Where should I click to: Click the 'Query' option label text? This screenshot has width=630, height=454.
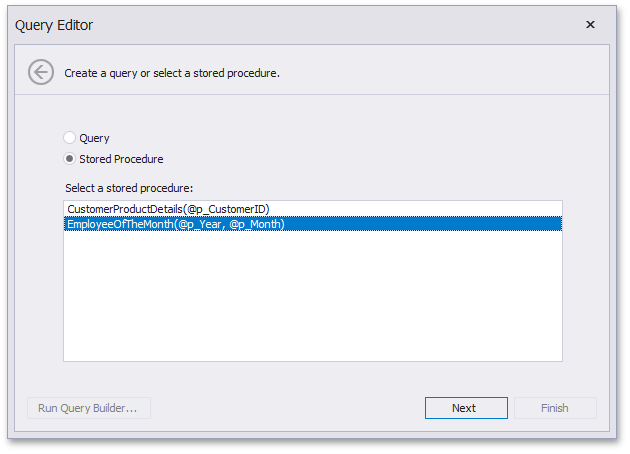point(94,138)
